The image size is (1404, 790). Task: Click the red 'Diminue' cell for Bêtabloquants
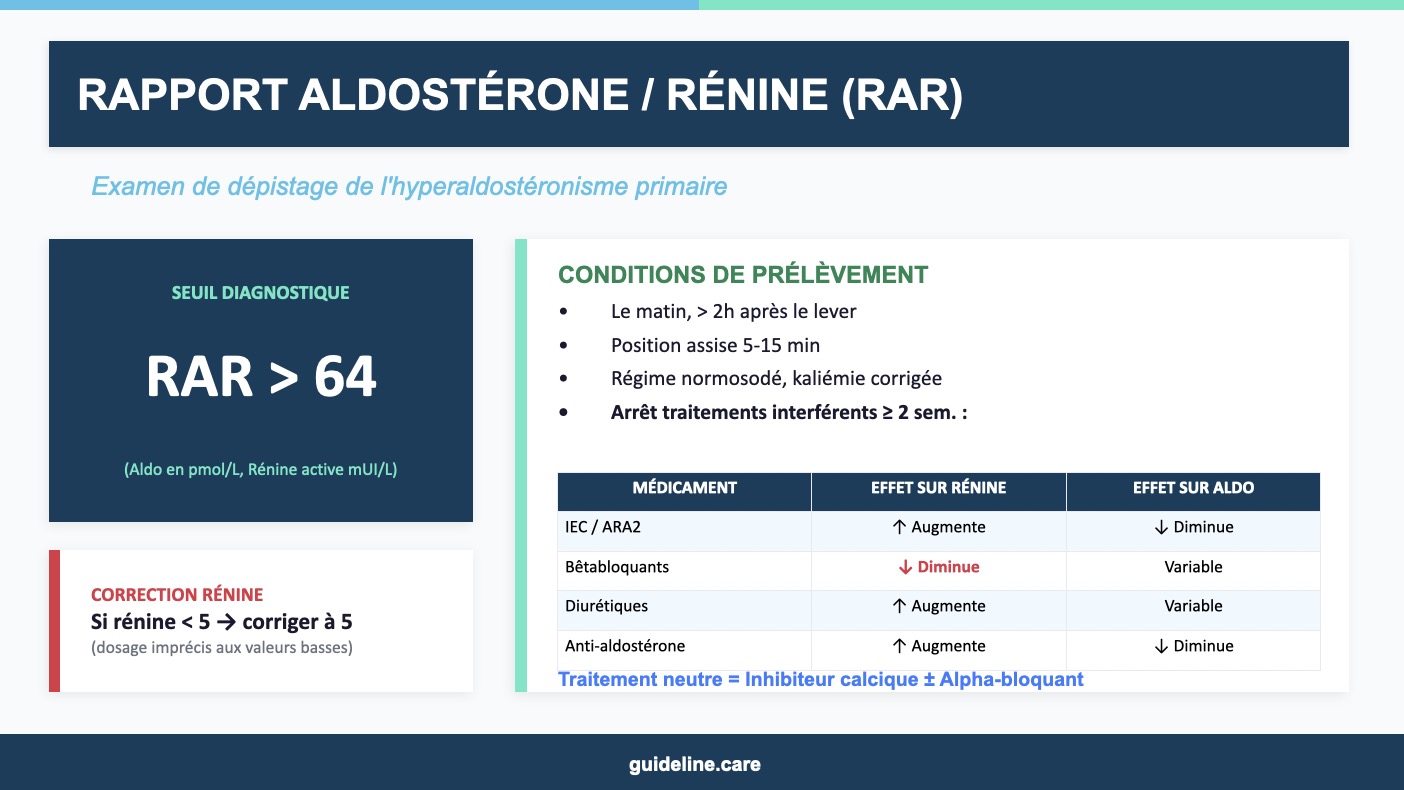click(938, 567)
